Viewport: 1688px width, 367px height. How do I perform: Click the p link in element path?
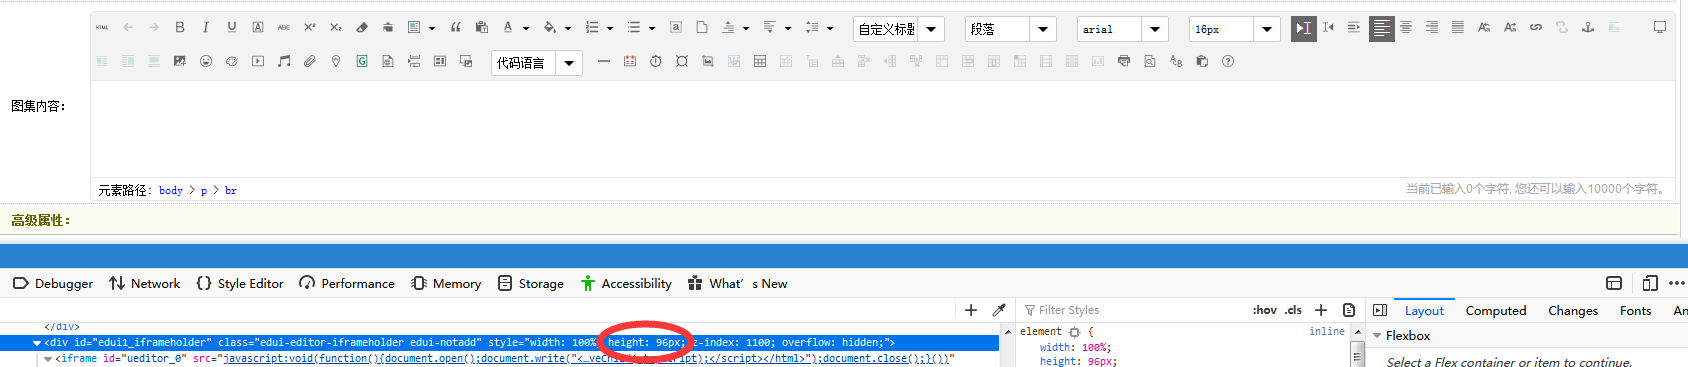point(204,190)
